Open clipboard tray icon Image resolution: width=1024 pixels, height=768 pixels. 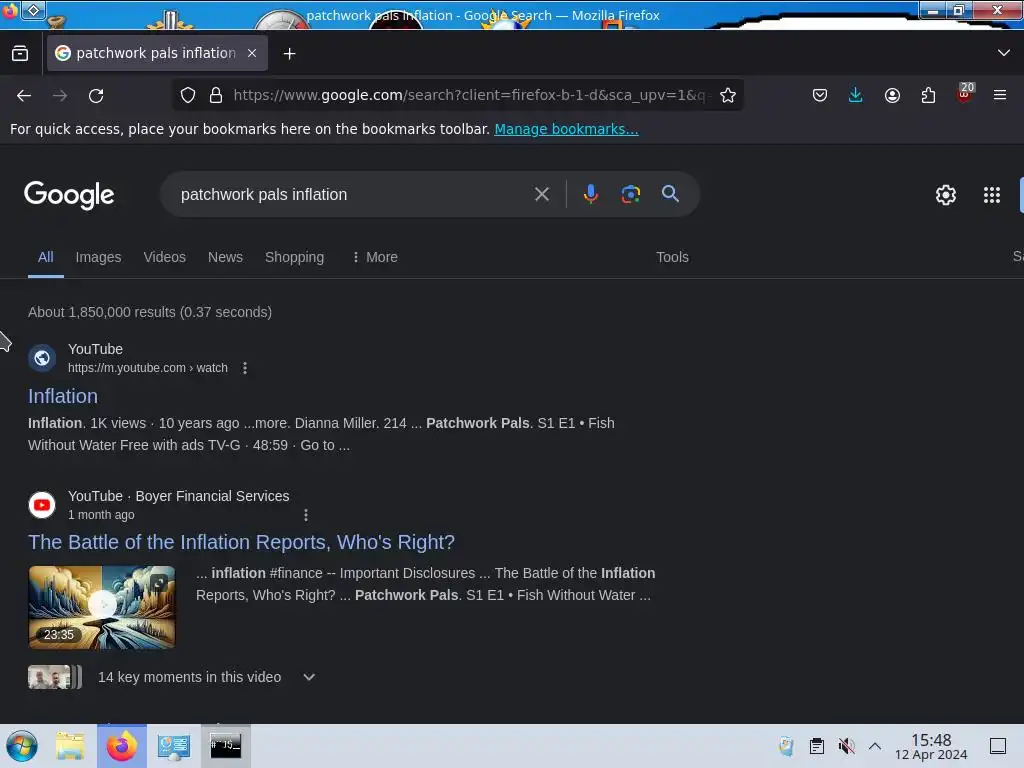point(816,746)
